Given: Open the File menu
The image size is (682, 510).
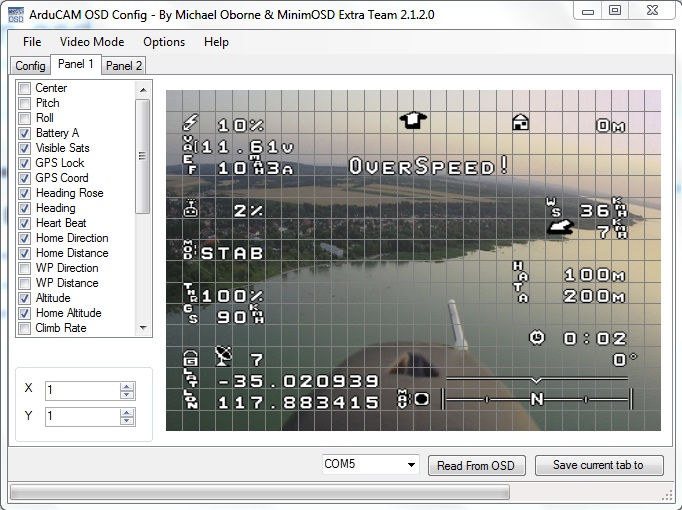Looking at the screenshot, I should [x=32, y=42].
